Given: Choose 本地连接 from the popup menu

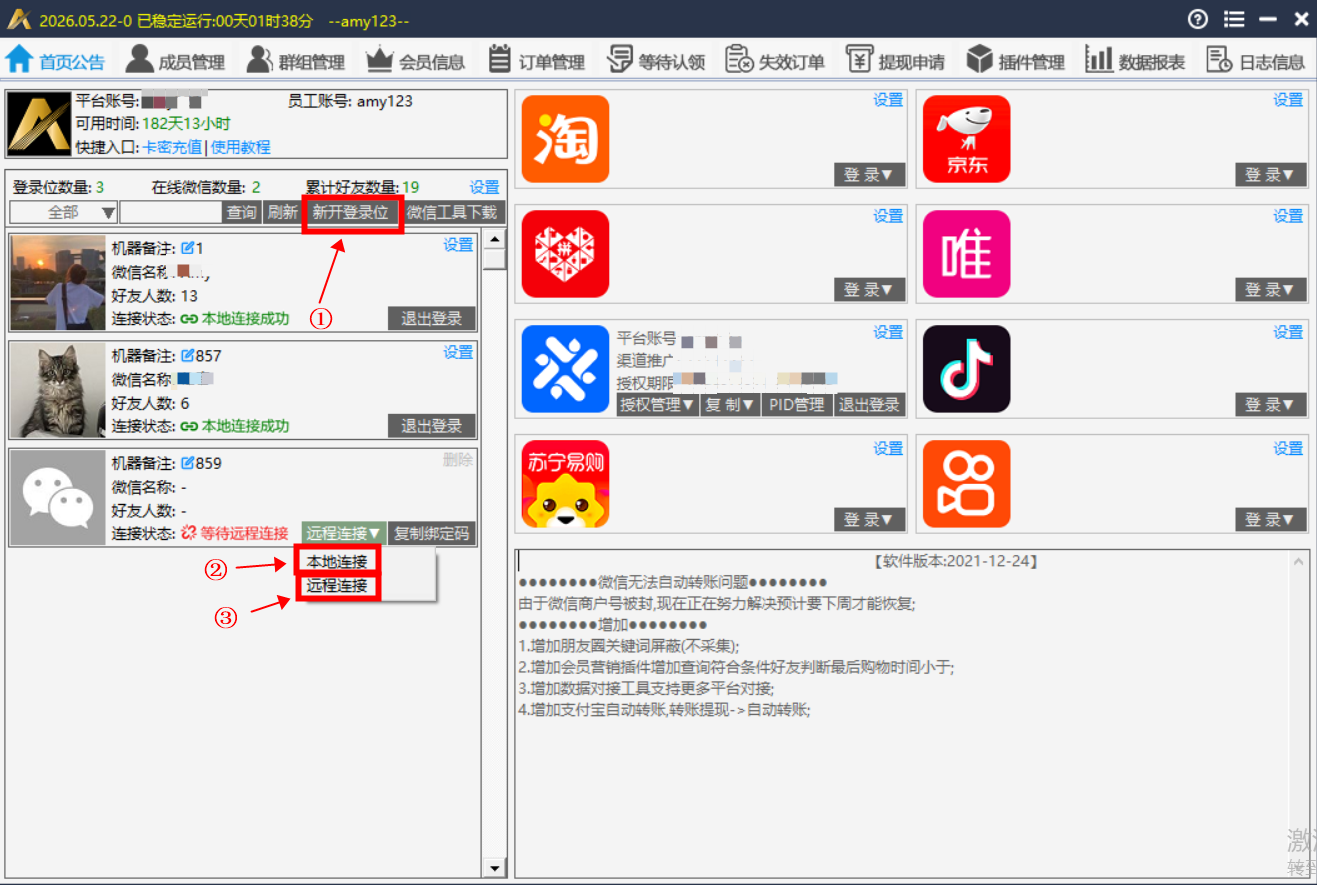Looking at the screenshot, I should [337, 561].
